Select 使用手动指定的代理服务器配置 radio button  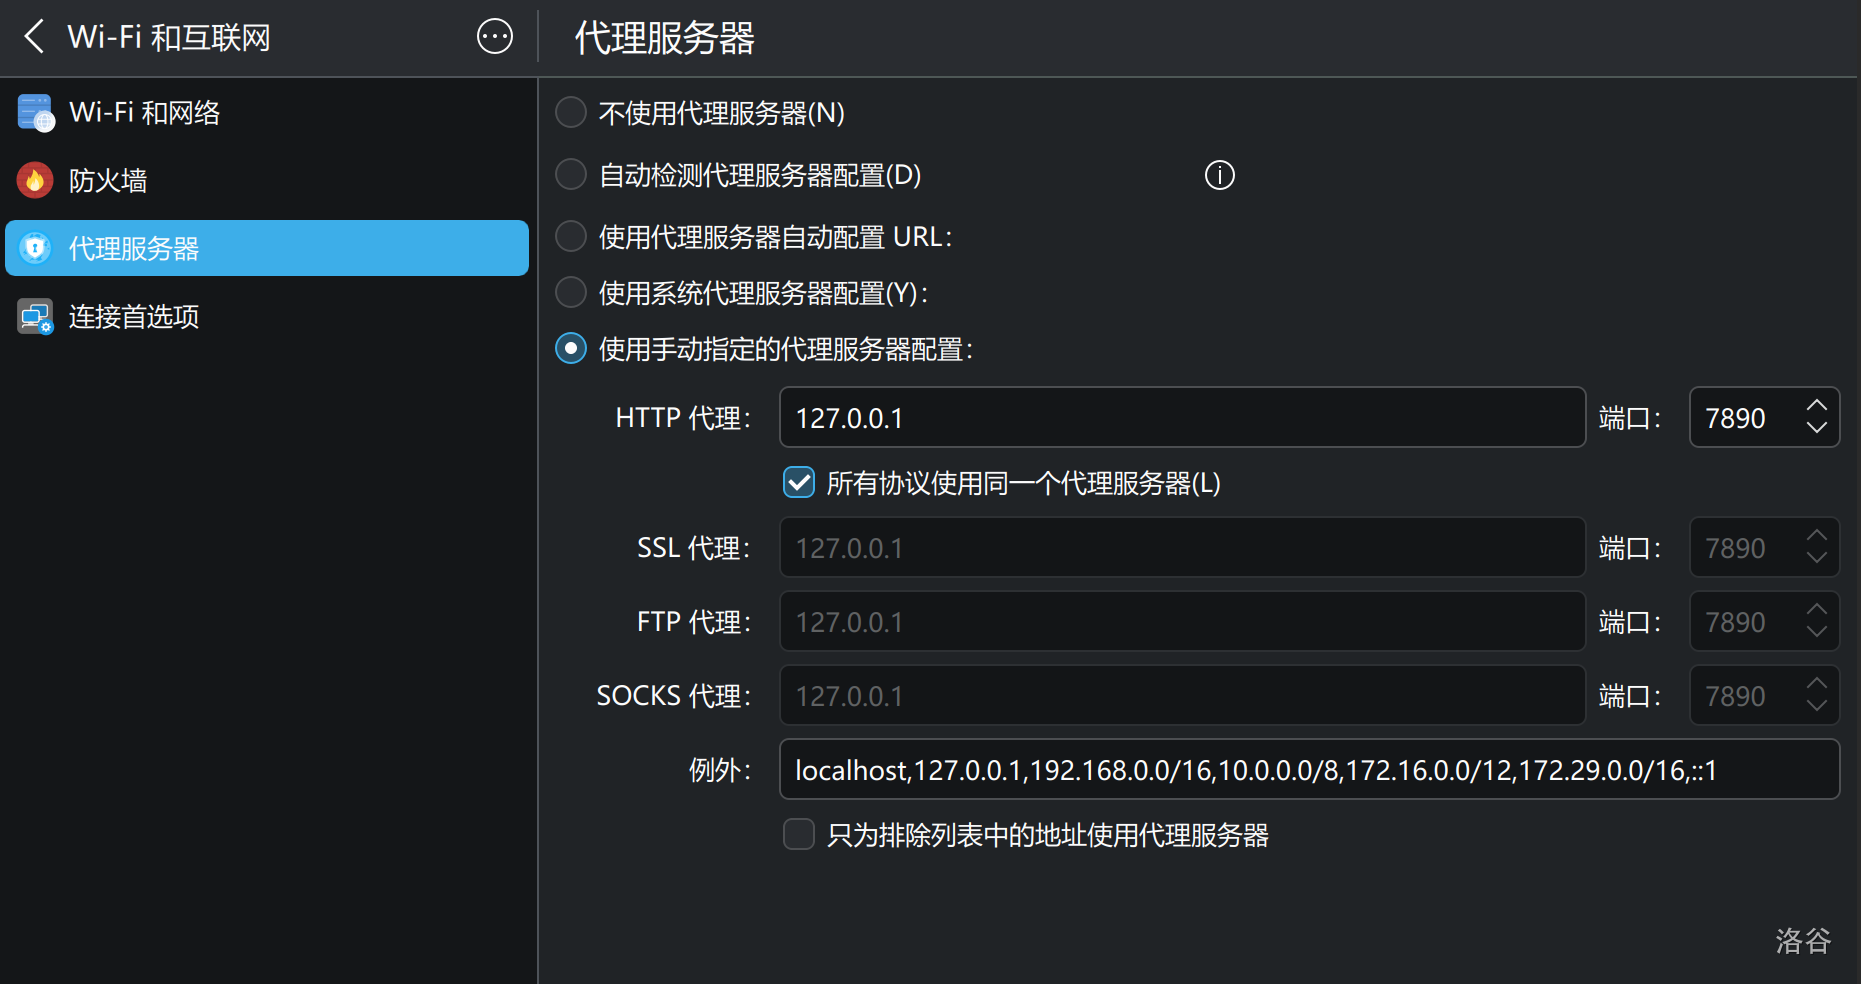point(571,349)
